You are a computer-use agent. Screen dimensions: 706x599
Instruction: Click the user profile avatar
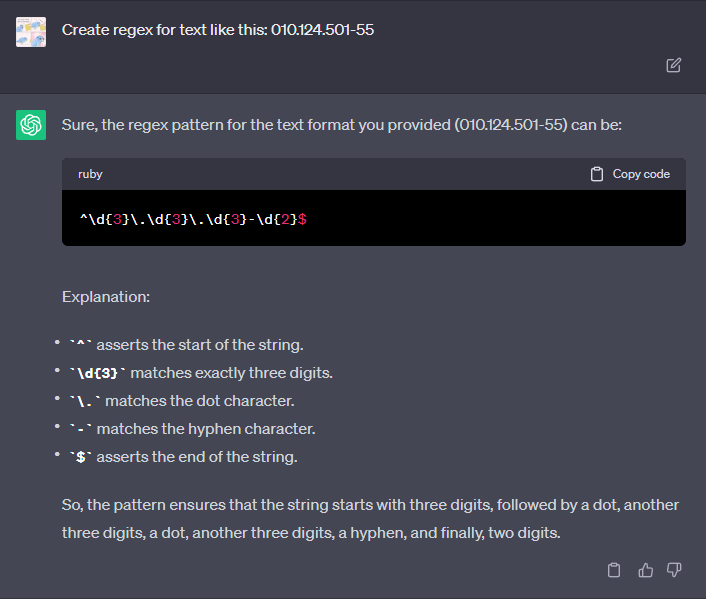pyautogui.click(x=31, y=31)
